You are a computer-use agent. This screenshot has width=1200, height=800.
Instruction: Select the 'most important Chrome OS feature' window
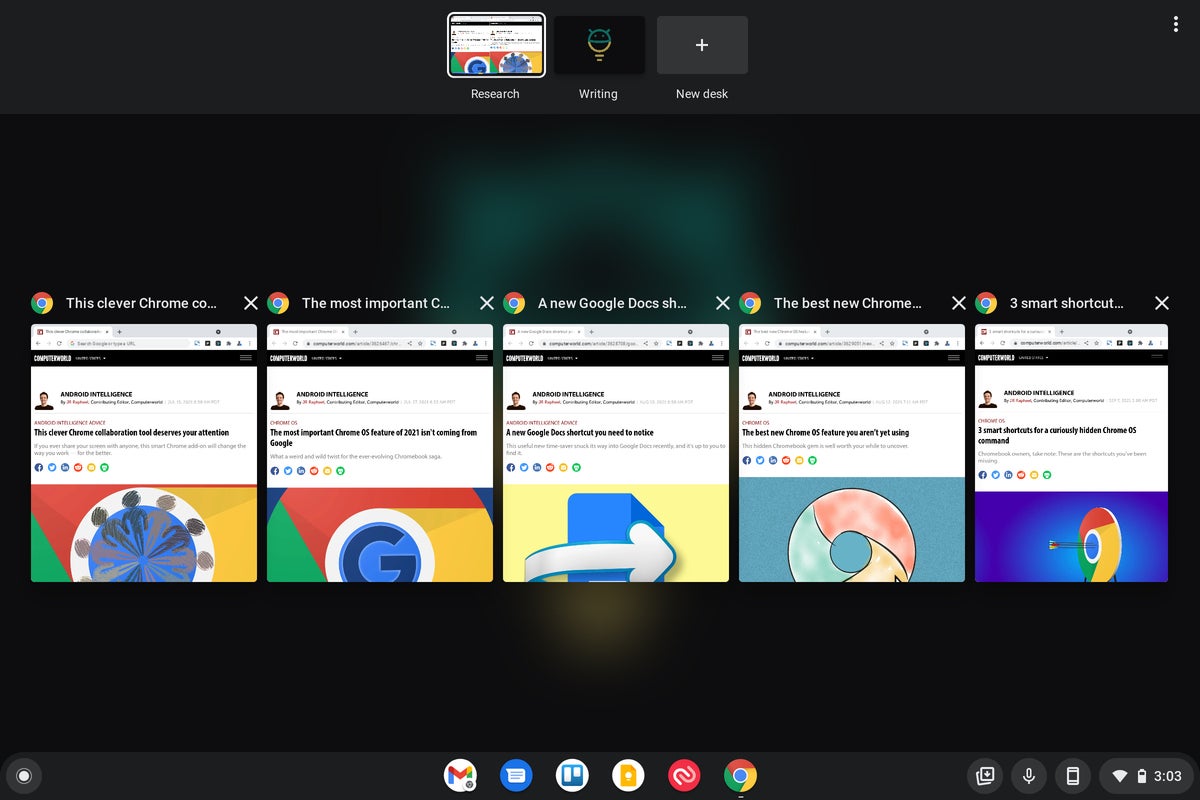pos(380,453)
